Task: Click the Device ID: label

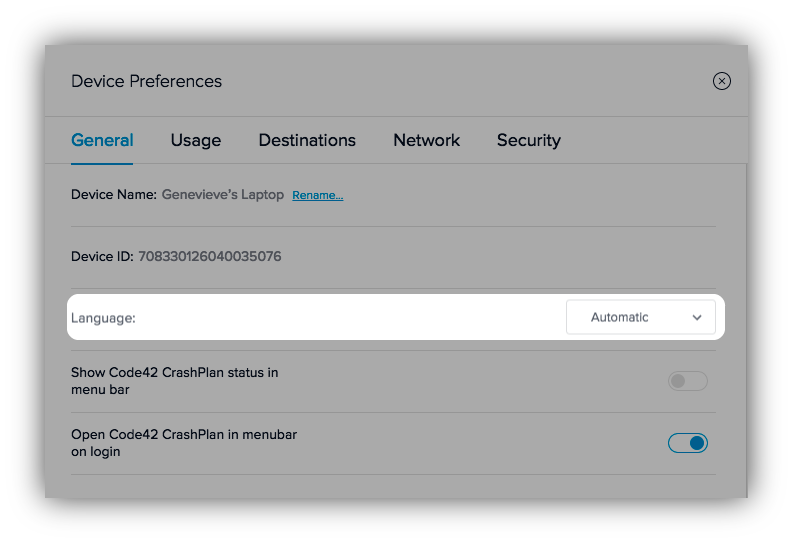Action: [101, 257]
